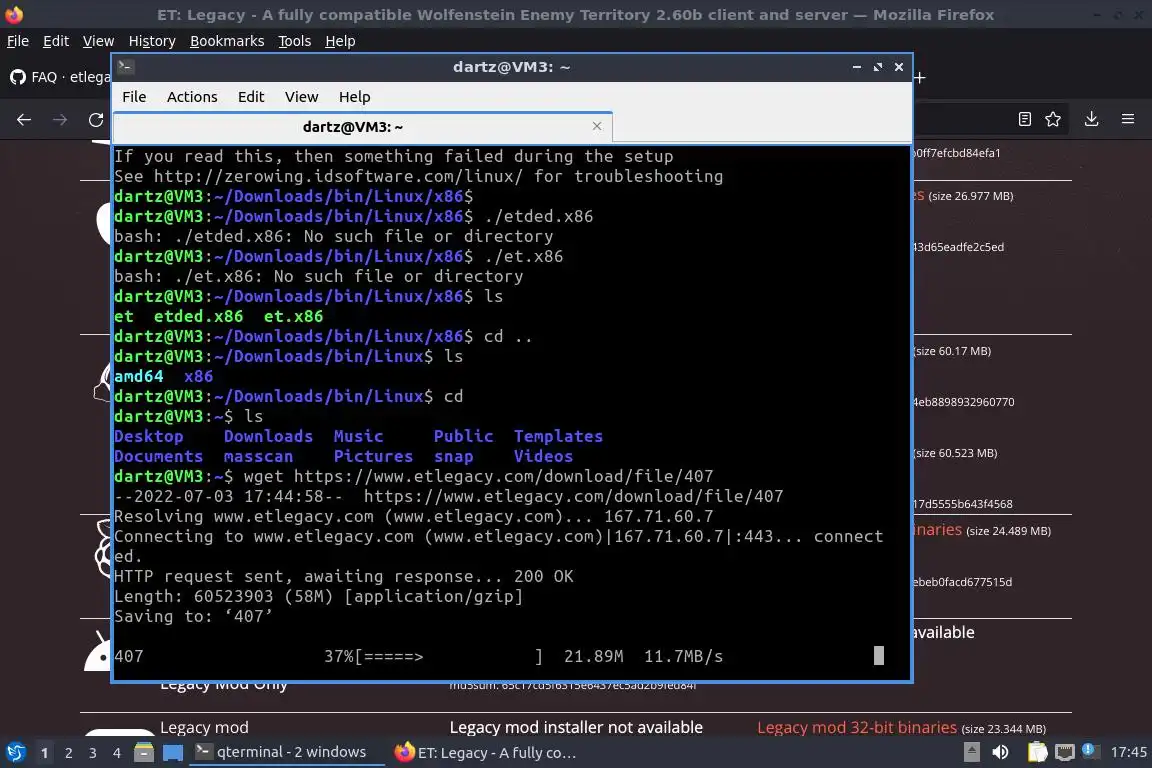The height and width of the screenshot is (768, 1152).
Task: Click 'amd64' directory name in terminal
Action: pos(139,376)
